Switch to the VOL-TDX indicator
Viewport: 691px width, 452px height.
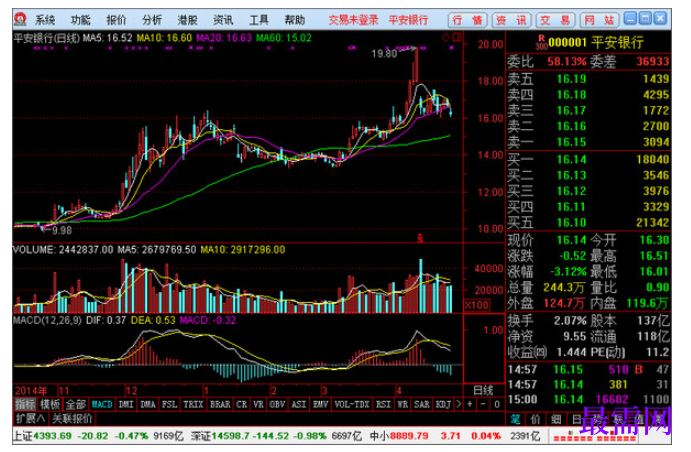[x=352, y=404]
